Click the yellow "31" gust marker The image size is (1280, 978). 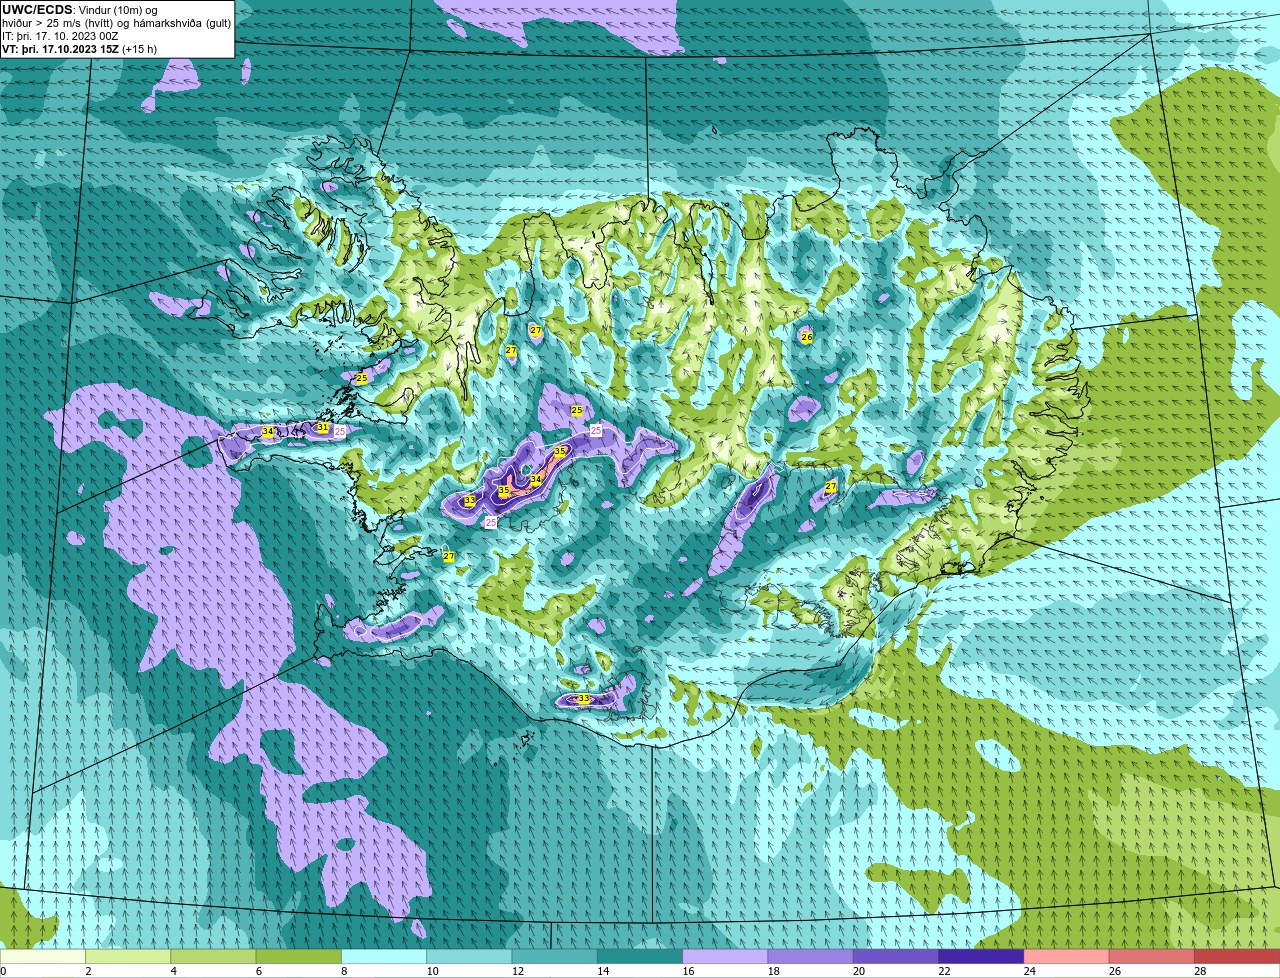pos(322,427)
